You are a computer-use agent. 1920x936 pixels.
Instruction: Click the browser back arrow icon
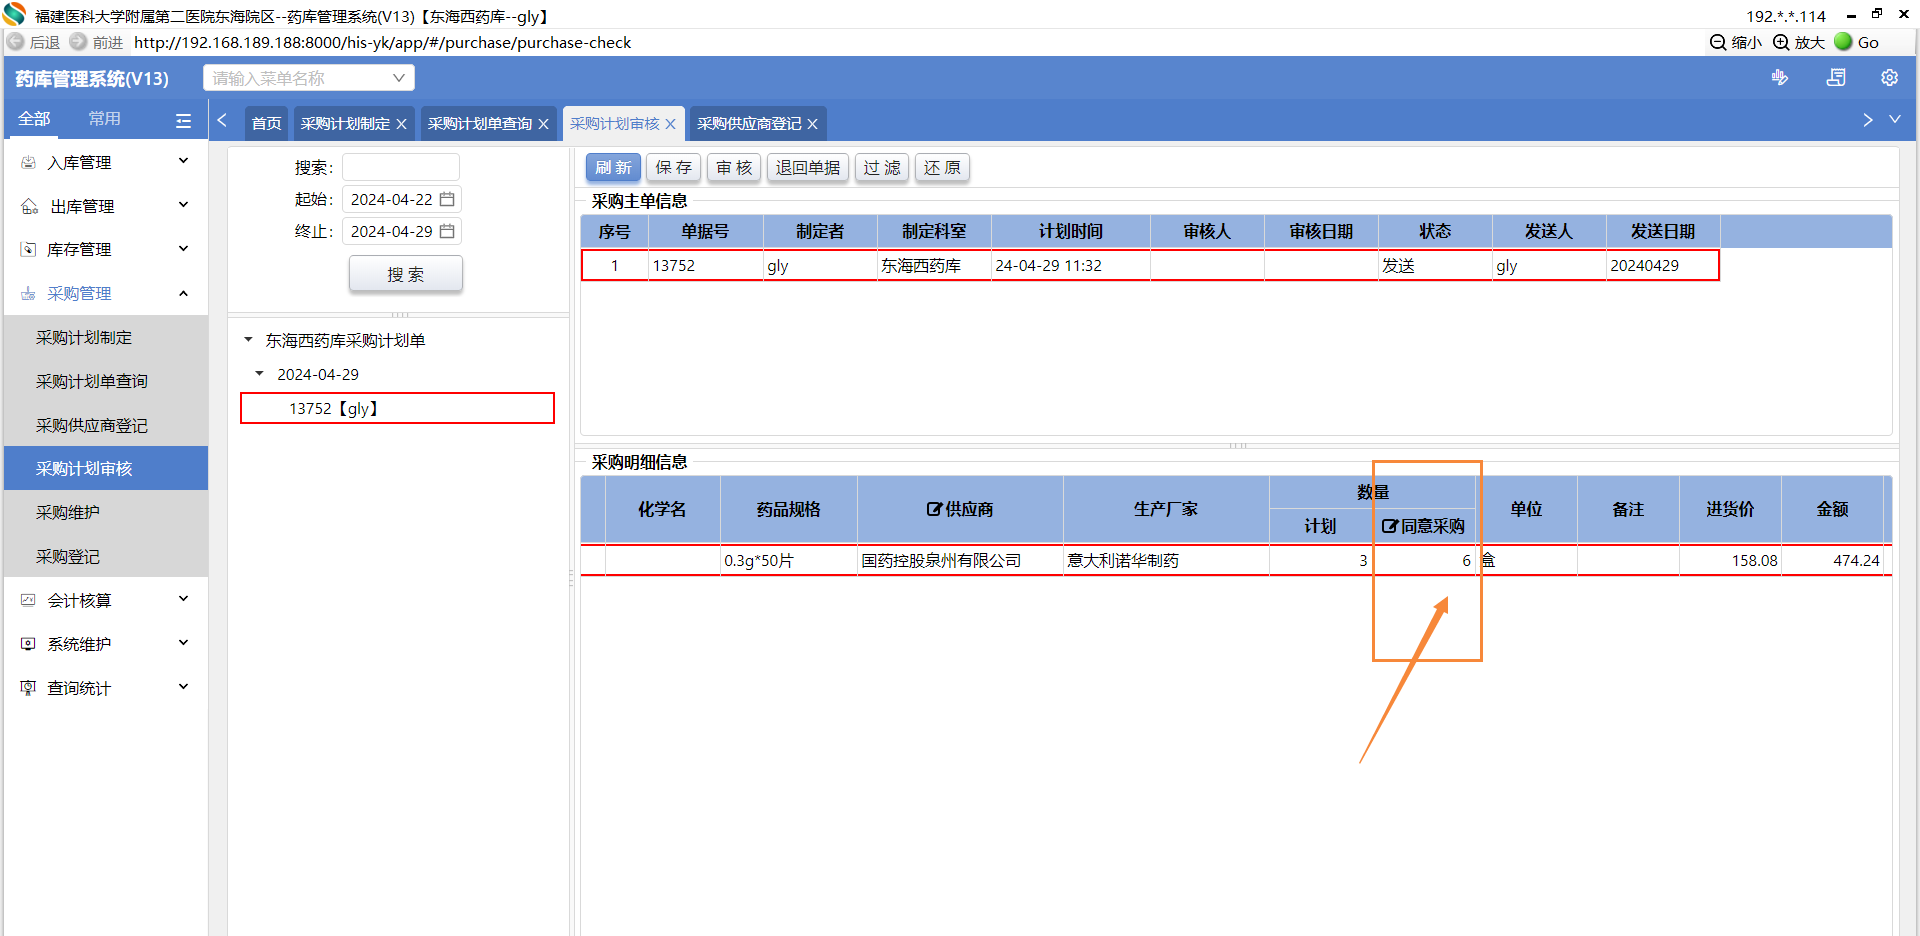pos(16,42)
